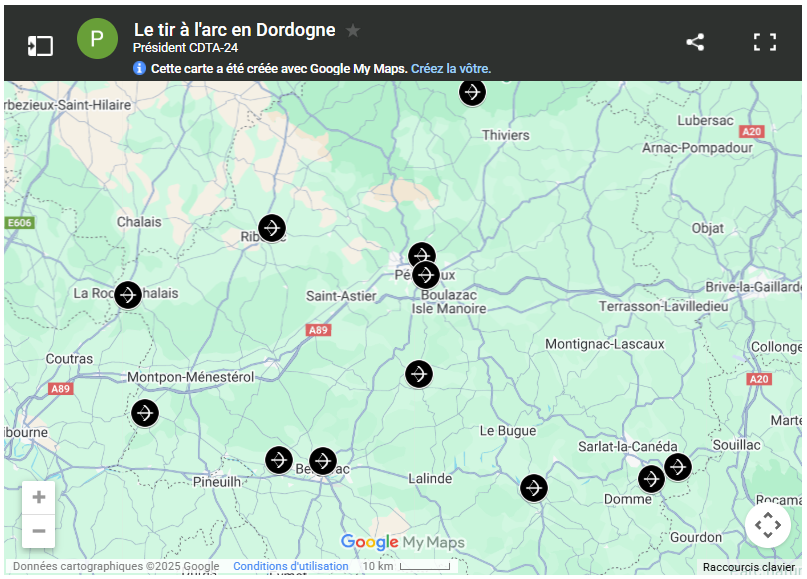
Task: Star the map Le tir à l'arc
Action: pos(353,31)
